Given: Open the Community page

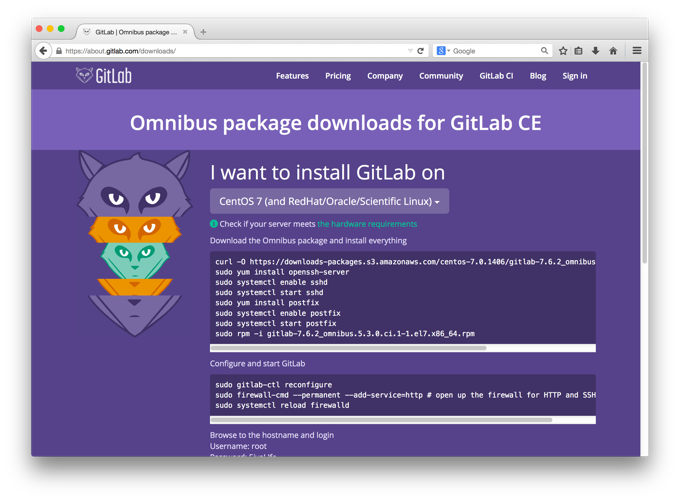Looking at the screenshot, I should [441, 76].
